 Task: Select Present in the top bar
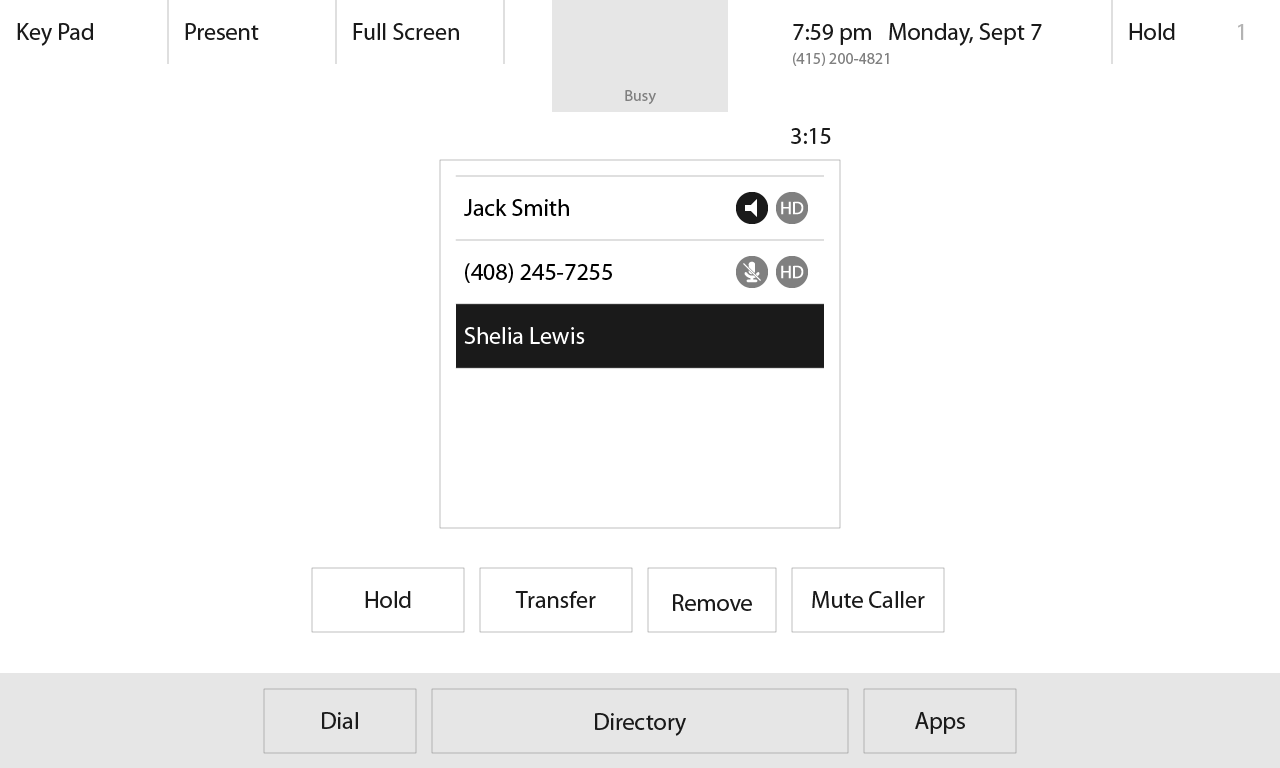click(x=252, y=32)
